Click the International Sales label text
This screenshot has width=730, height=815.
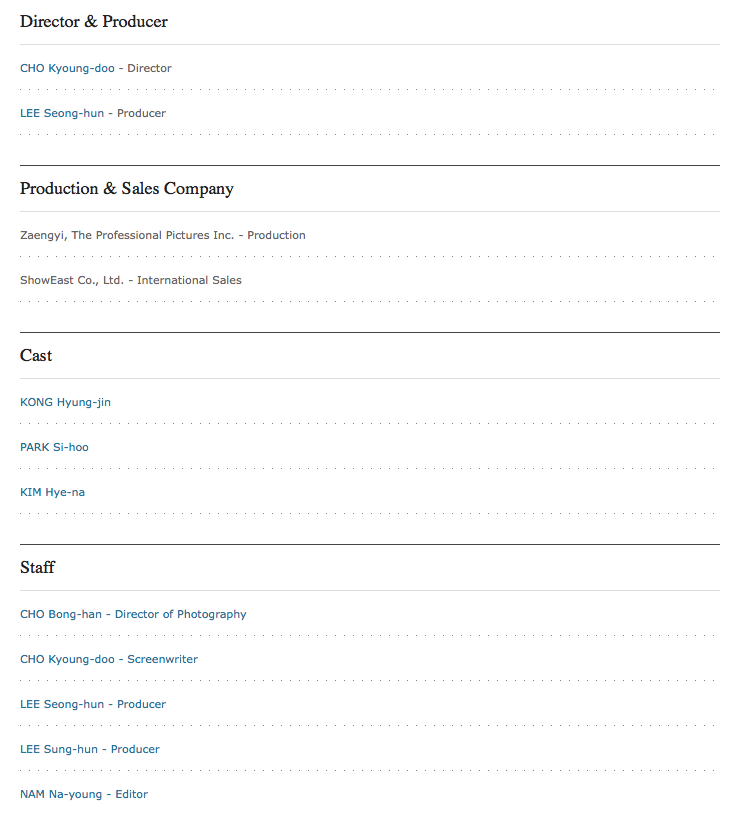coord(189,281)
